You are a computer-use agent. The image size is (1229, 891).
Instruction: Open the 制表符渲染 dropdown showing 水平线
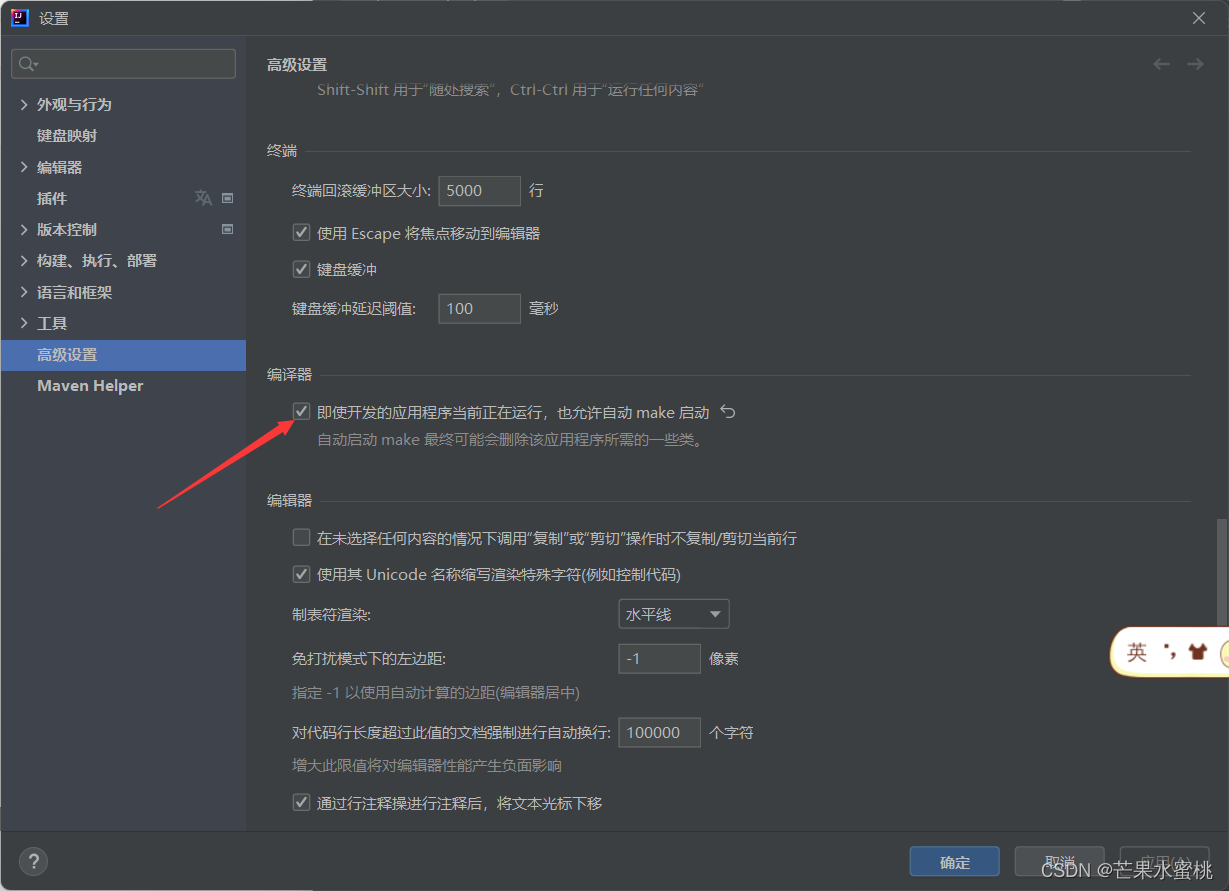point(673,613)
